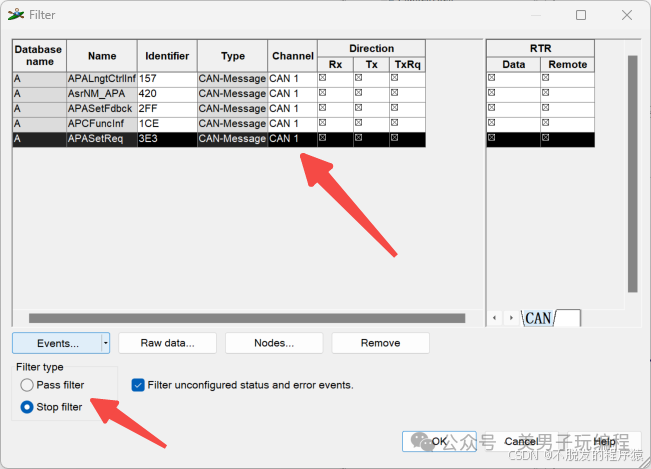Toggle RTR Data checkbox for APASetFdbck row
The image size is (651, 469).
[492, 107]
